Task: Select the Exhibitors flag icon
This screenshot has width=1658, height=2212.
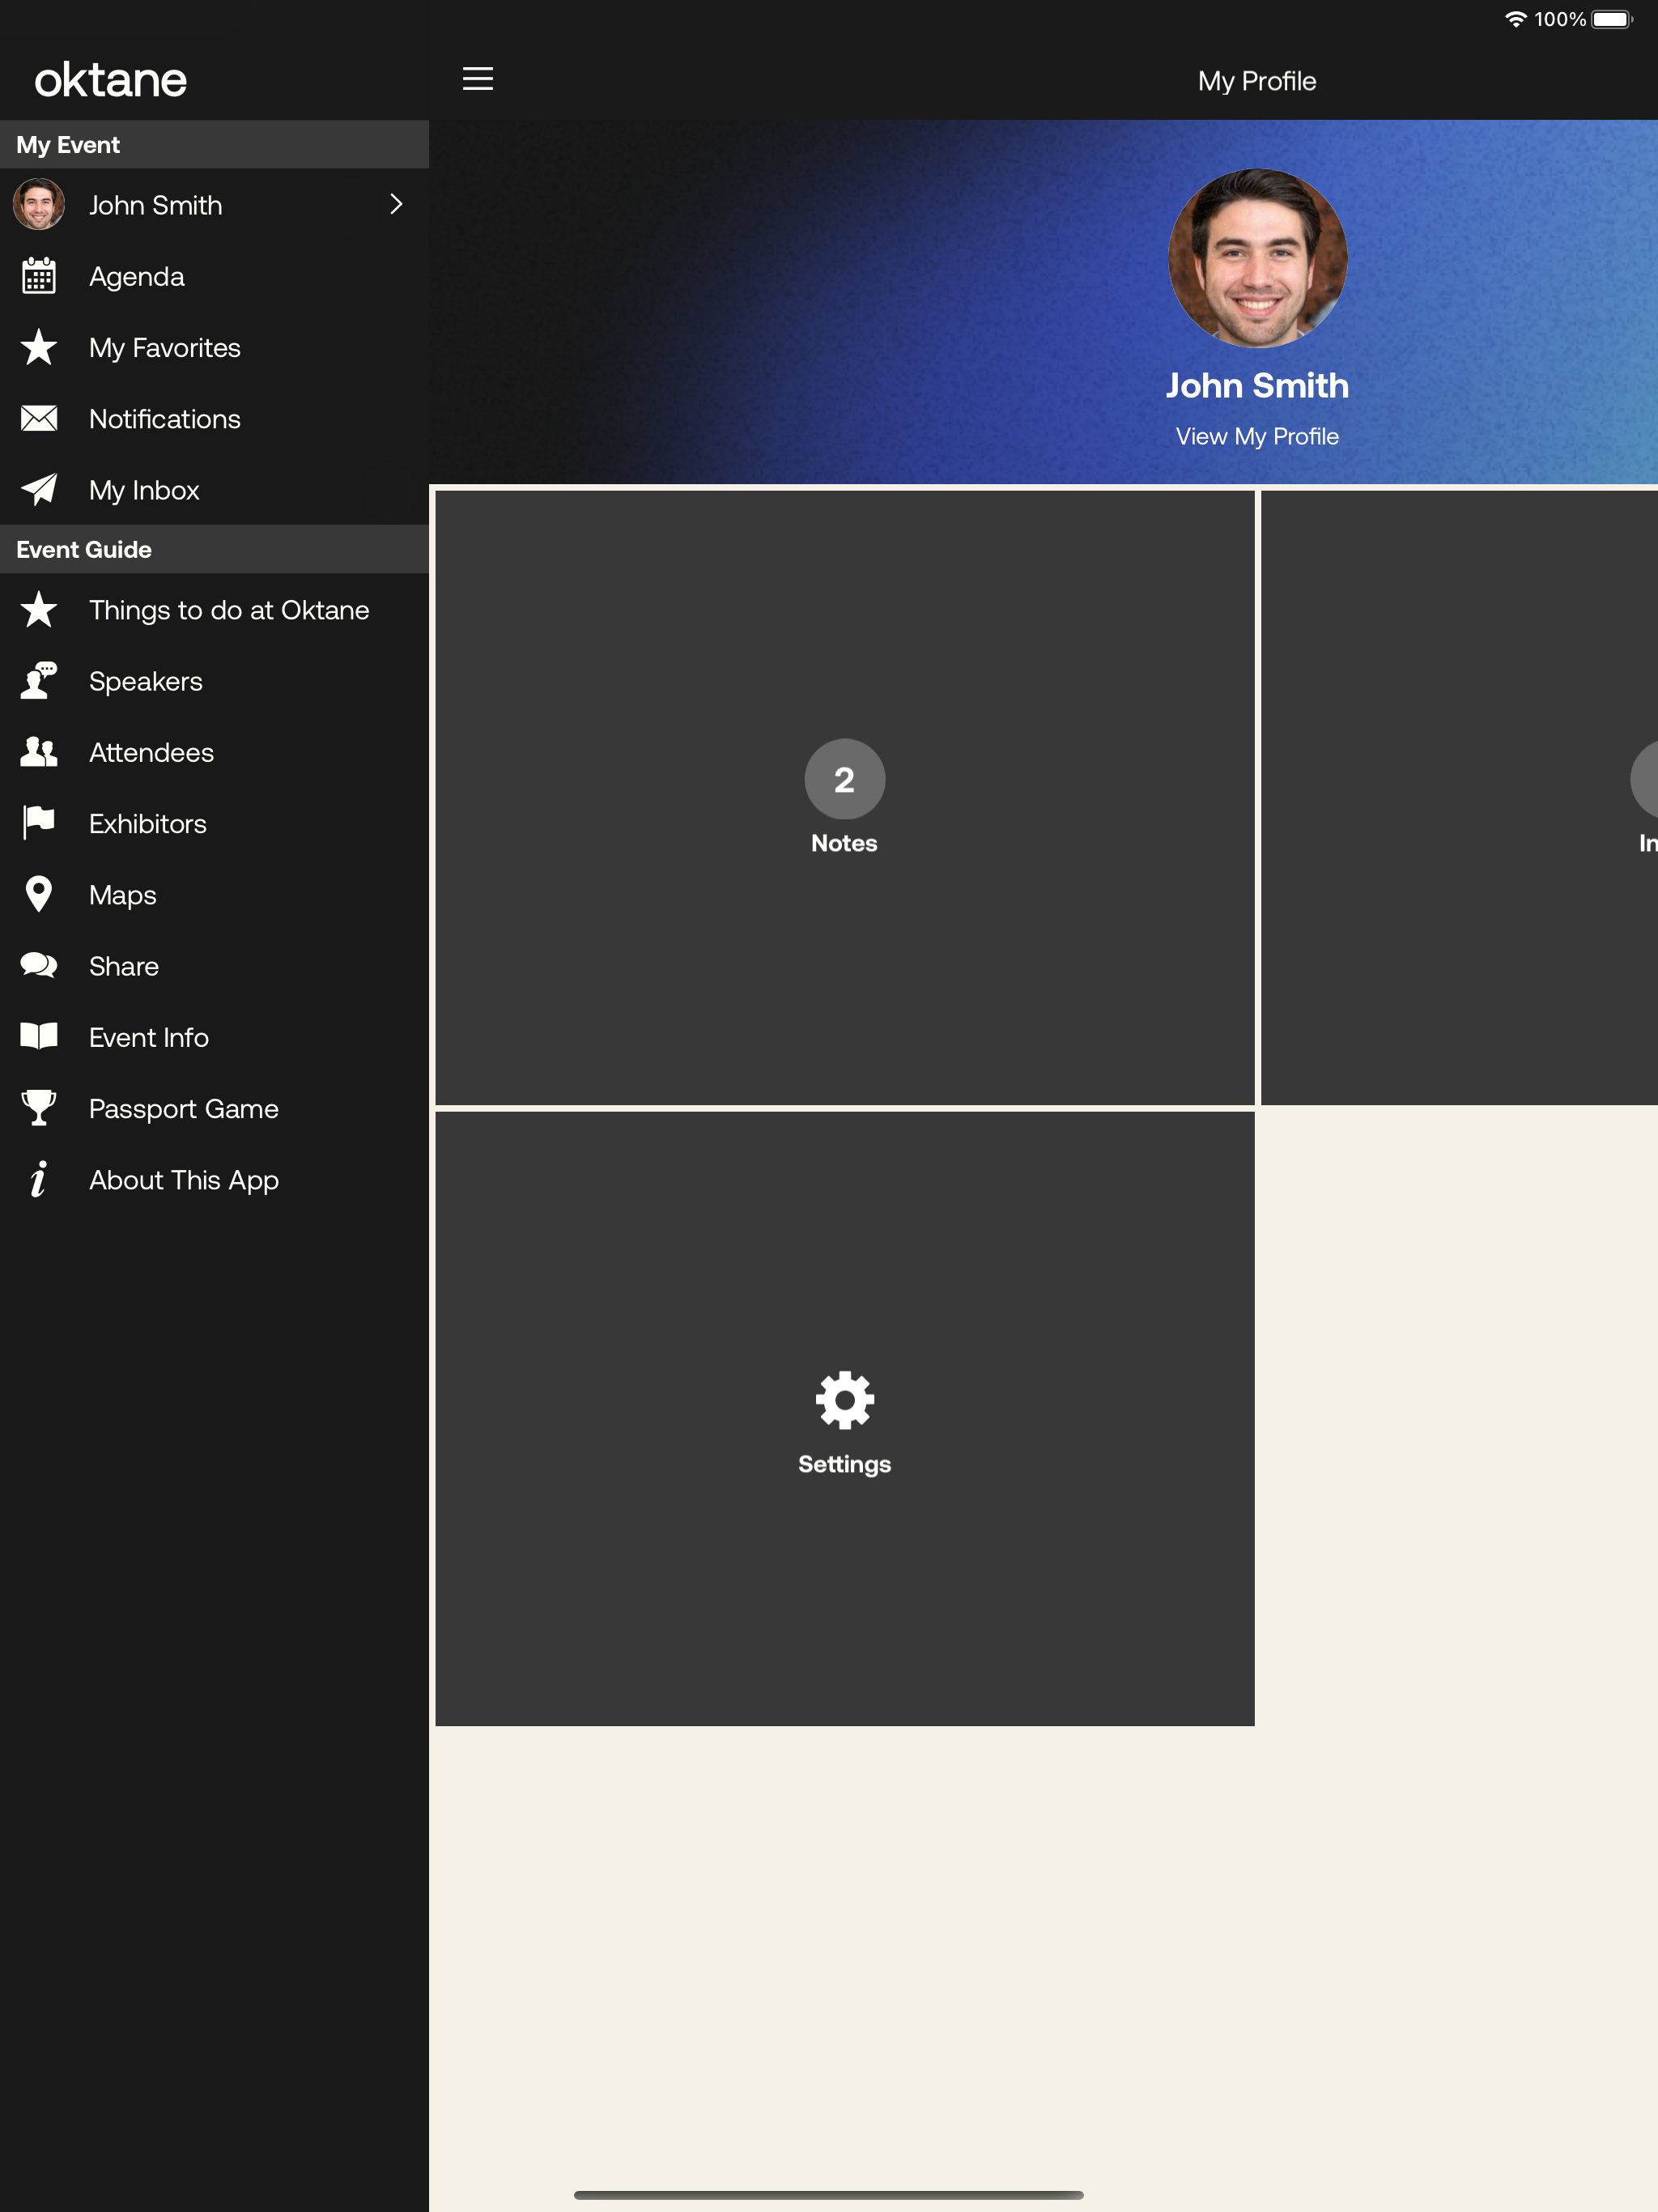Action: point(39,822)
